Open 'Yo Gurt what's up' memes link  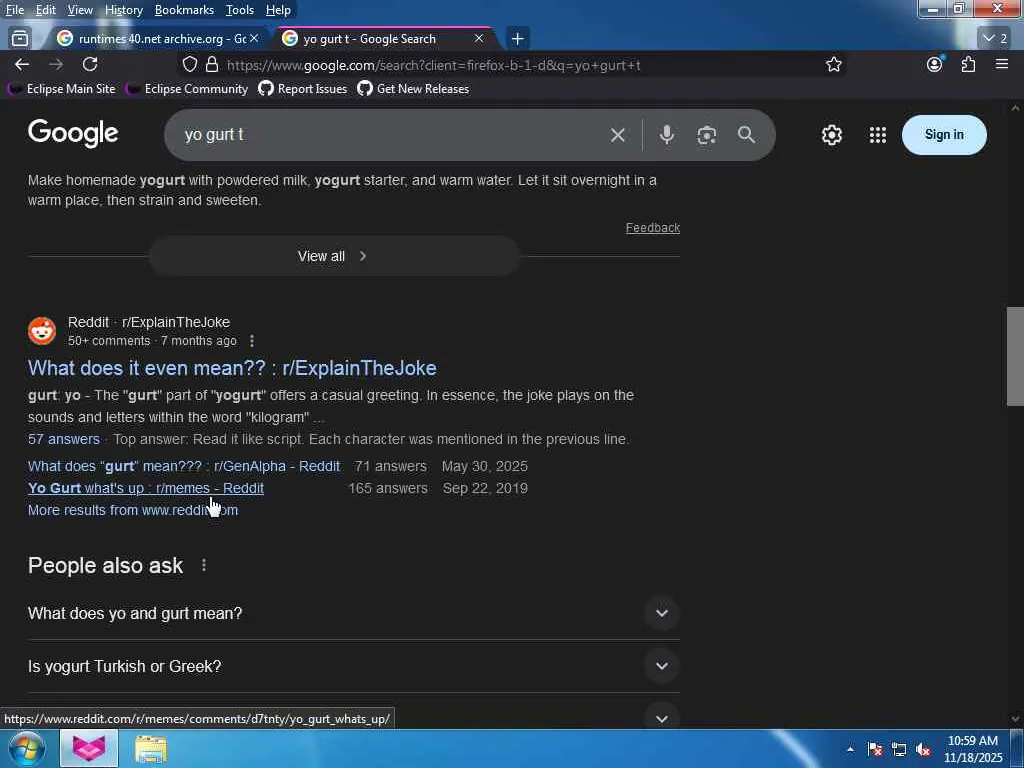[x=146, y=488]
